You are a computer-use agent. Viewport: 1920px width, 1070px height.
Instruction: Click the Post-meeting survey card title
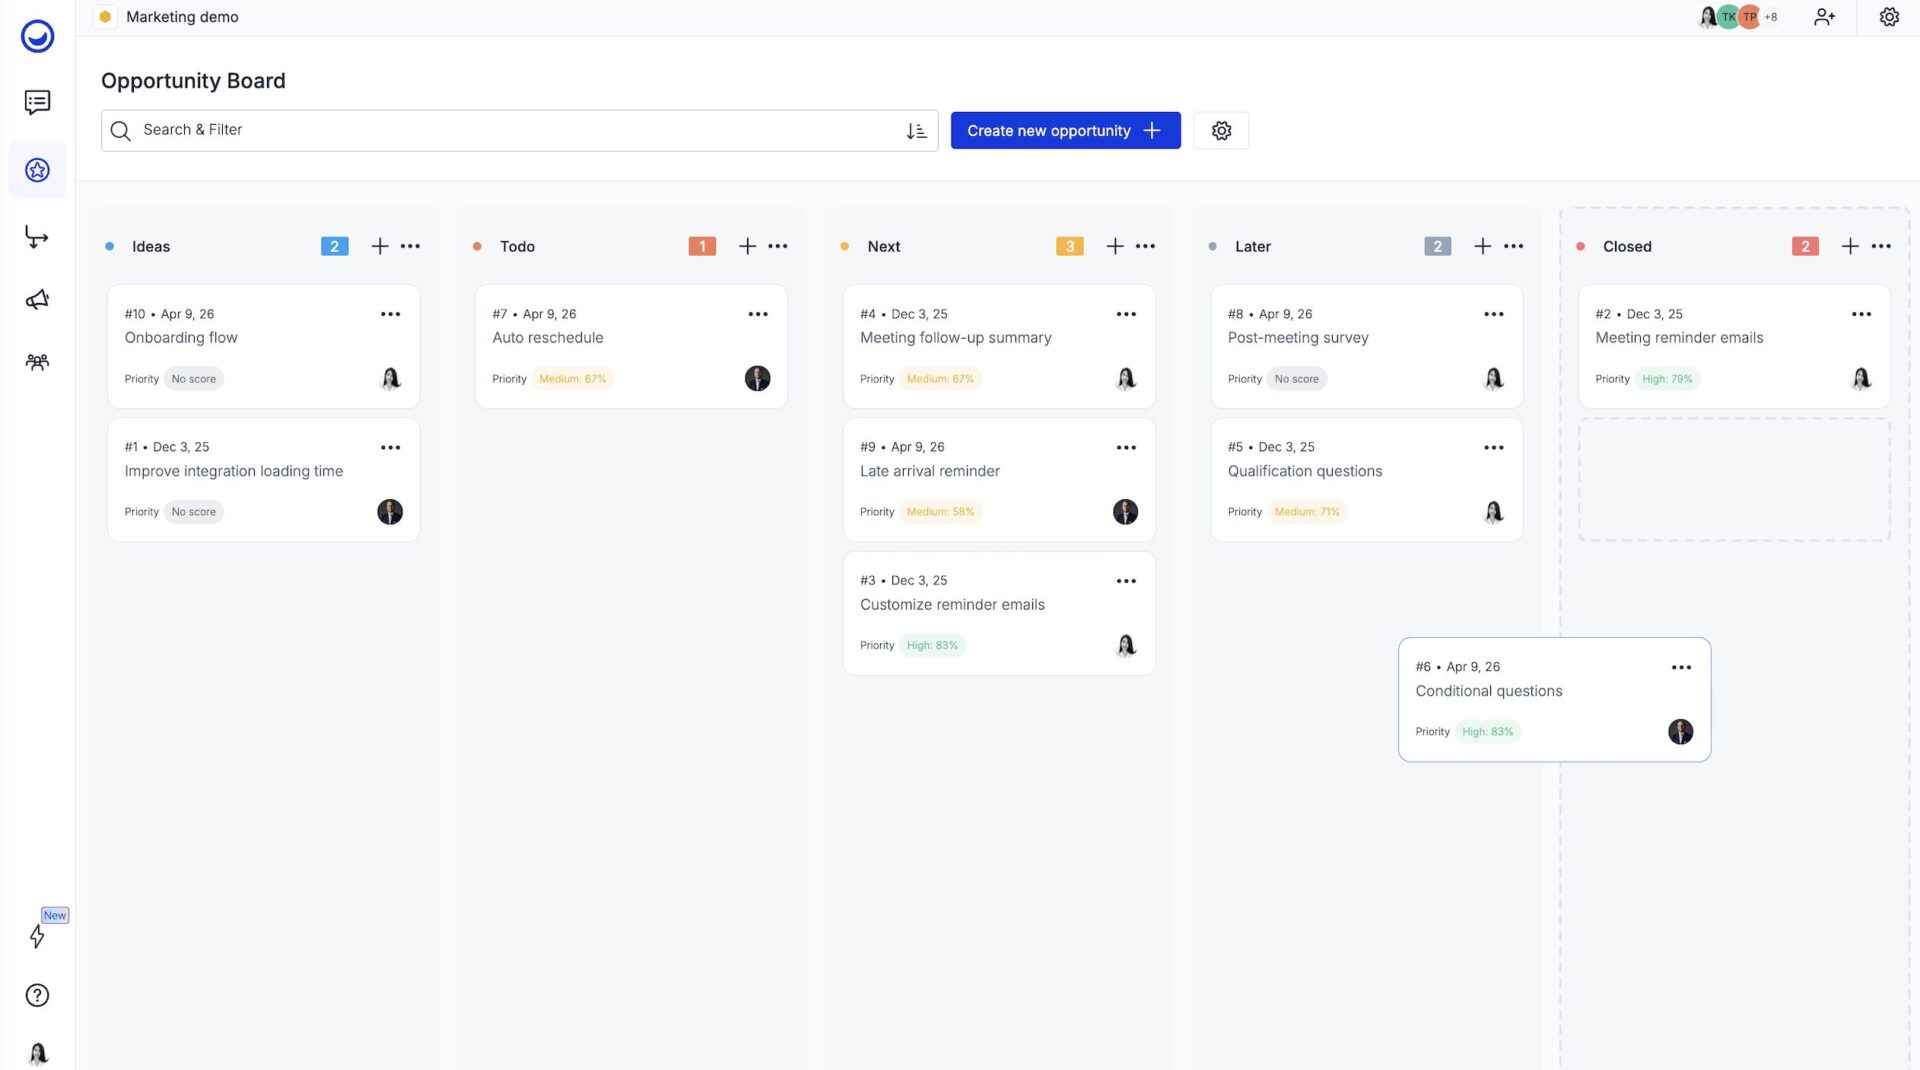point(1298,338)
